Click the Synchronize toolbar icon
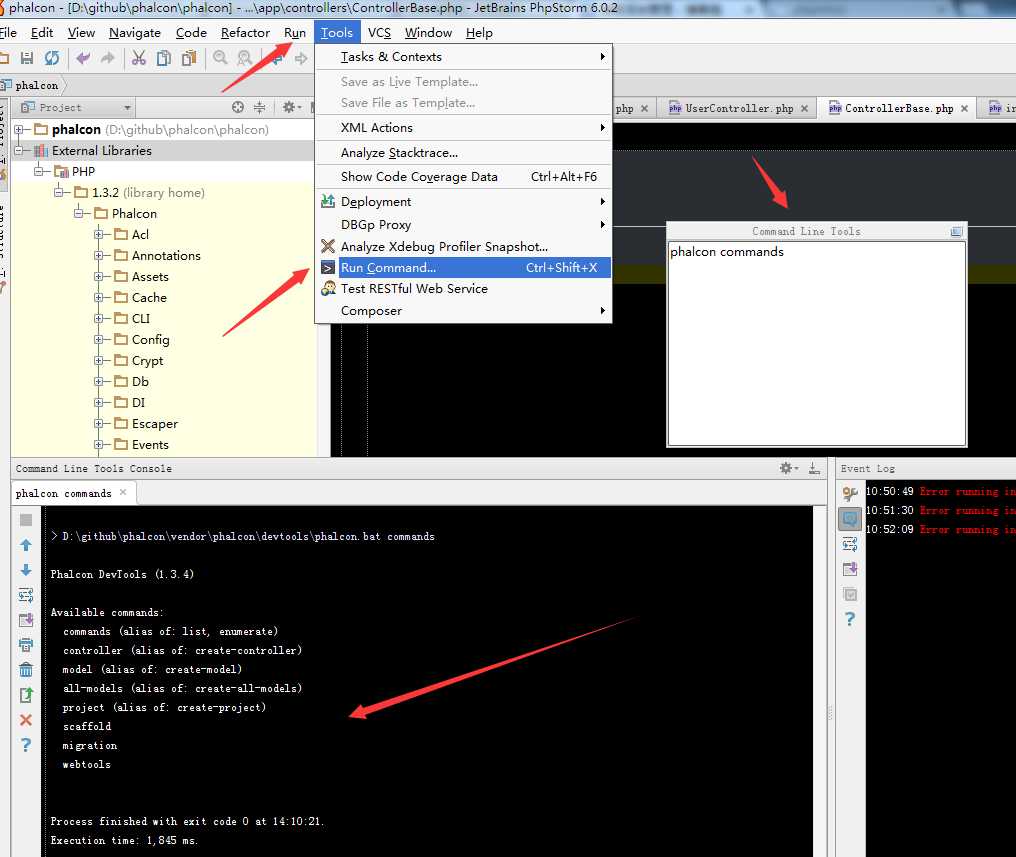The width and height of the screenshot is (1016, 857). point(52,58)
